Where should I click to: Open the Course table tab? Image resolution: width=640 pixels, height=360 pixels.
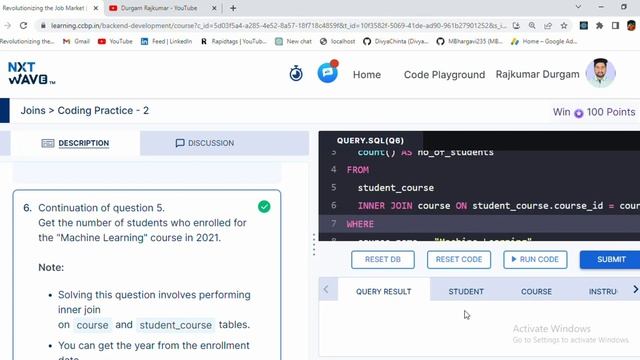tap(536, 291)
